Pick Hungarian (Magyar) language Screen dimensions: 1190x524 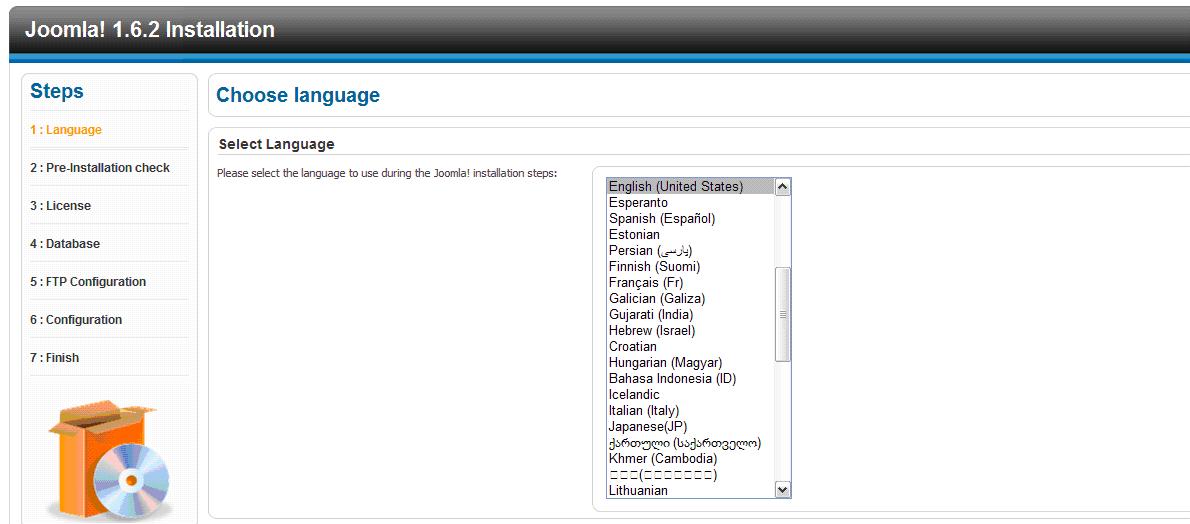(x=691, y=362)
